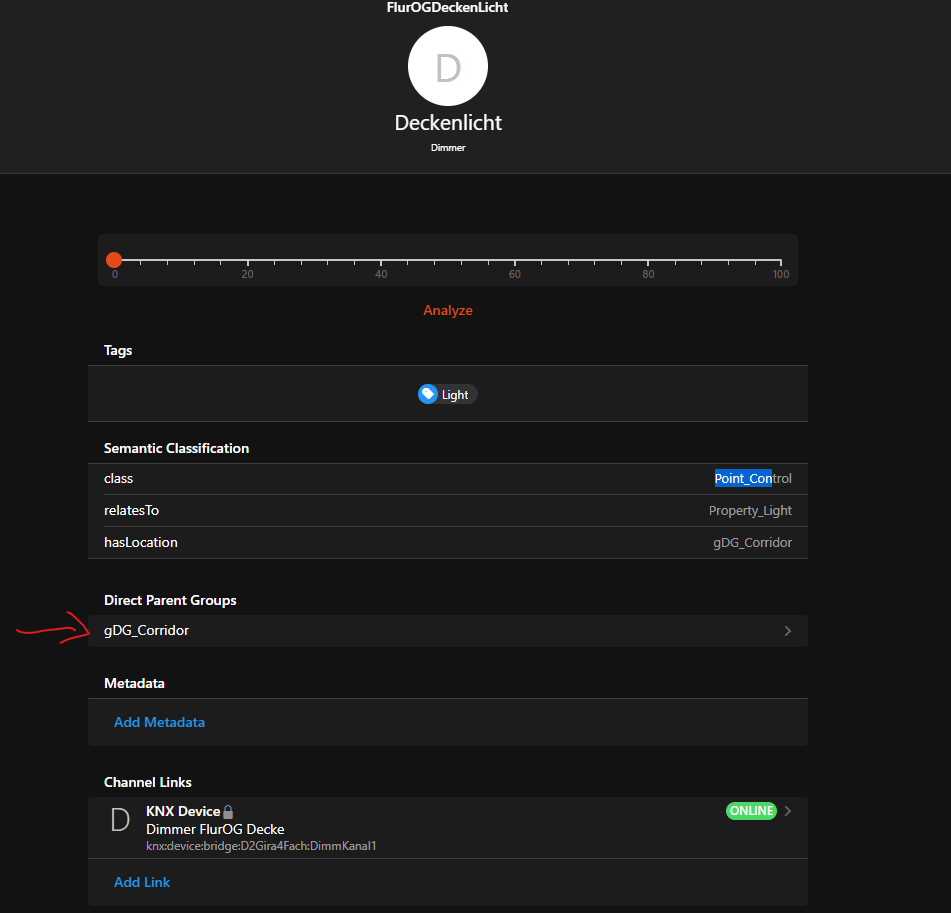The height and width of the screenshot is (913, 951).
Task: Select the Light tag chip label
Action: 455,395
